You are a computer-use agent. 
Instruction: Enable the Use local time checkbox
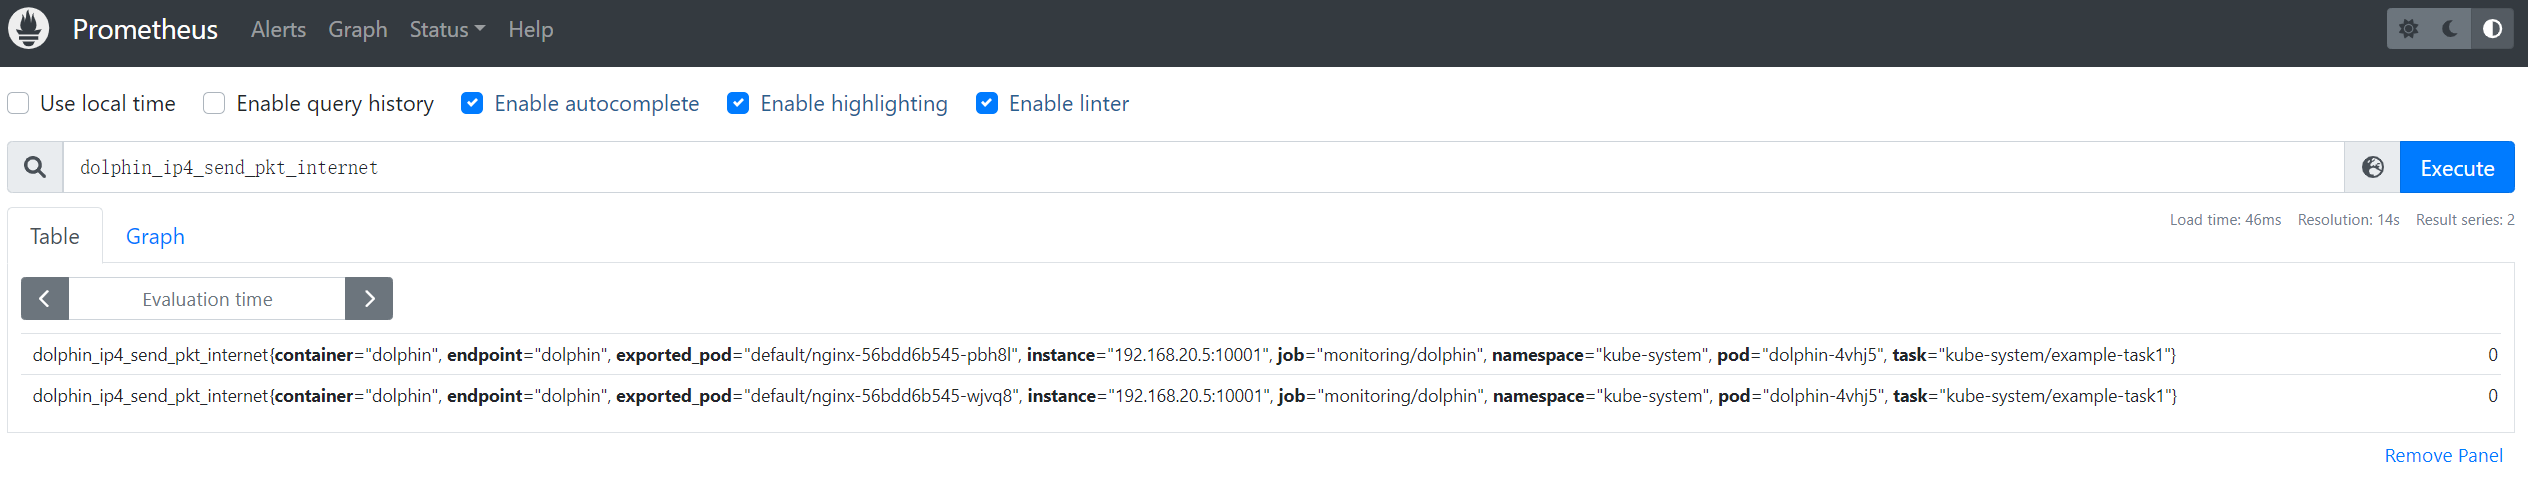pos(18,103)
